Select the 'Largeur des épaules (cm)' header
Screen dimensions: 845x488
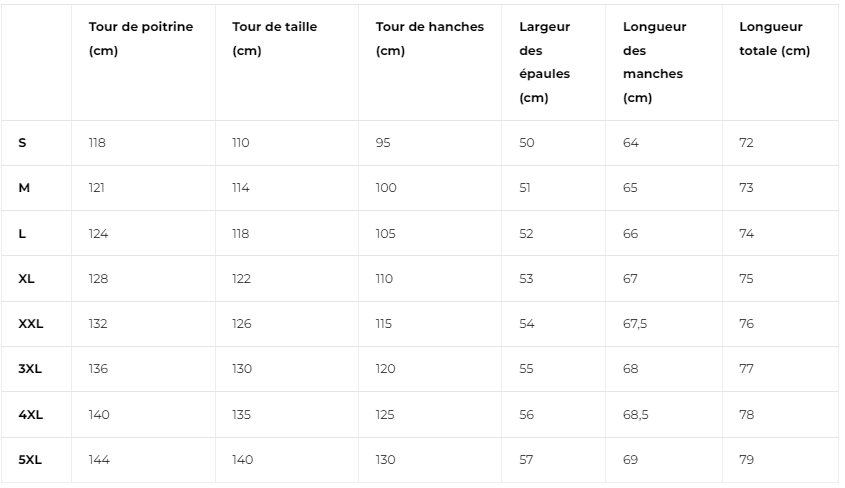pos(544,62)
